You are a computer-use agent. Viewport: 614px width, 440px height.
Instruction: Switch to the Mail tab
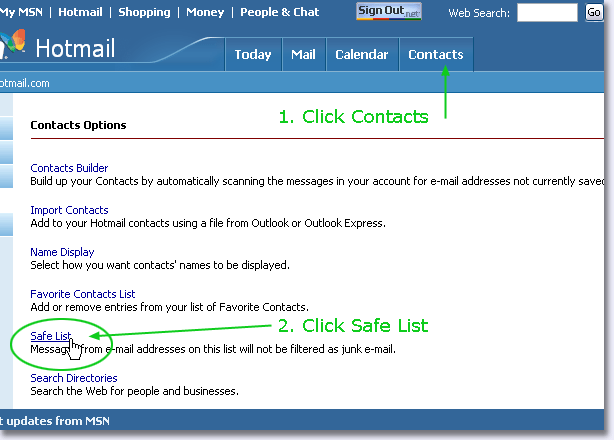click(303, 54)
